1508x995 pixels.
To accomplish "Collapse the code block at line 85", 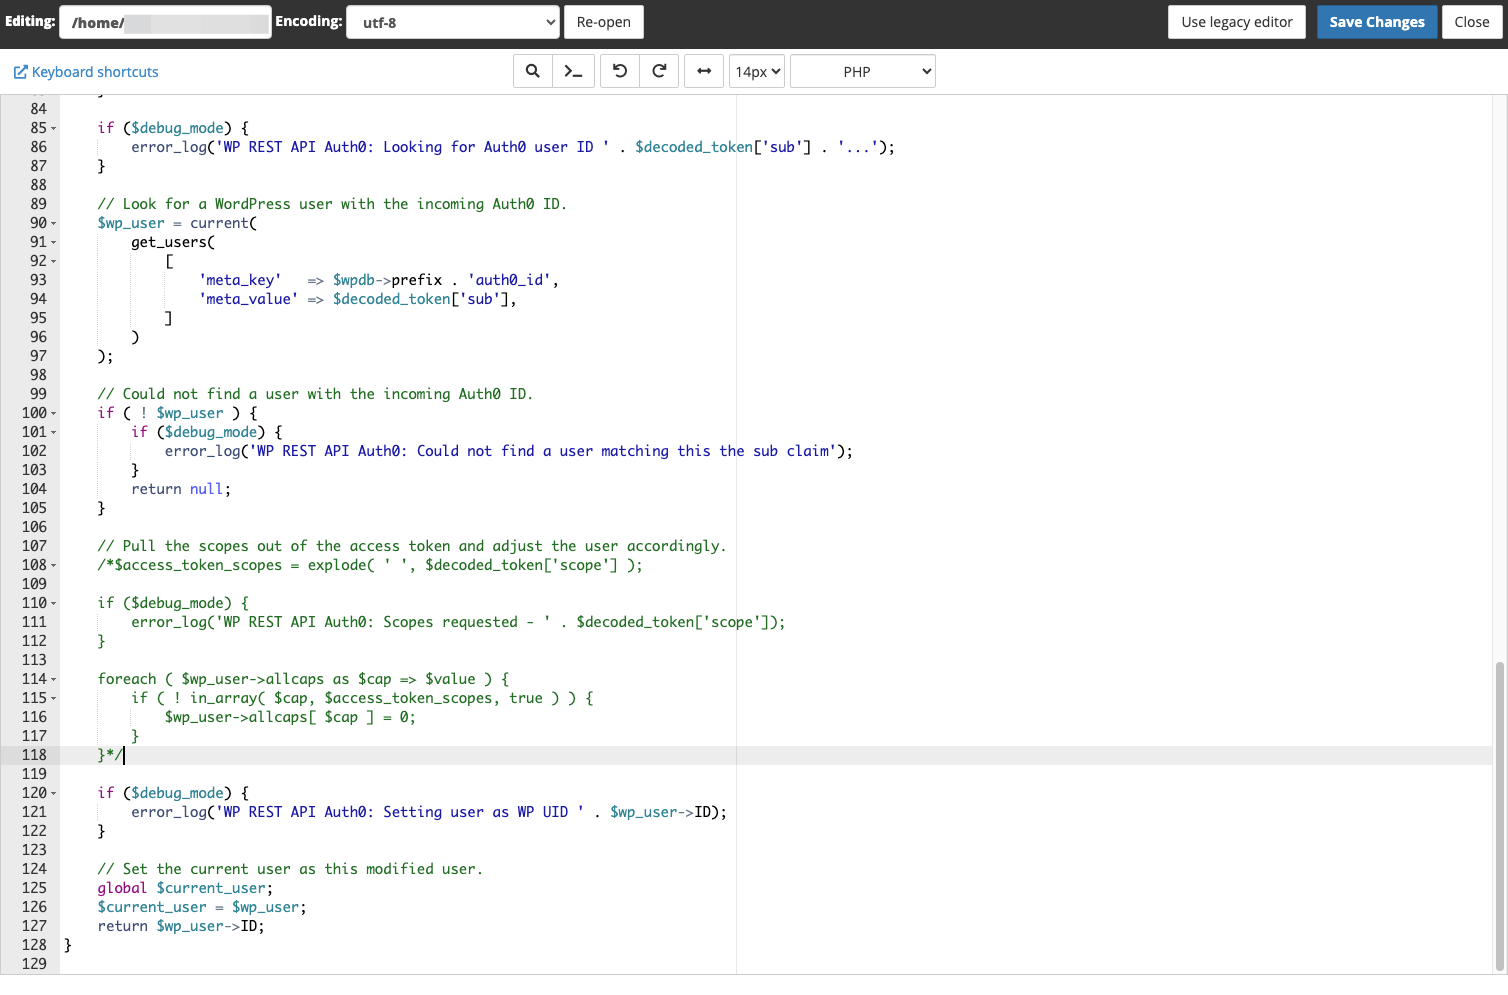I will click(x=54, y=128).
